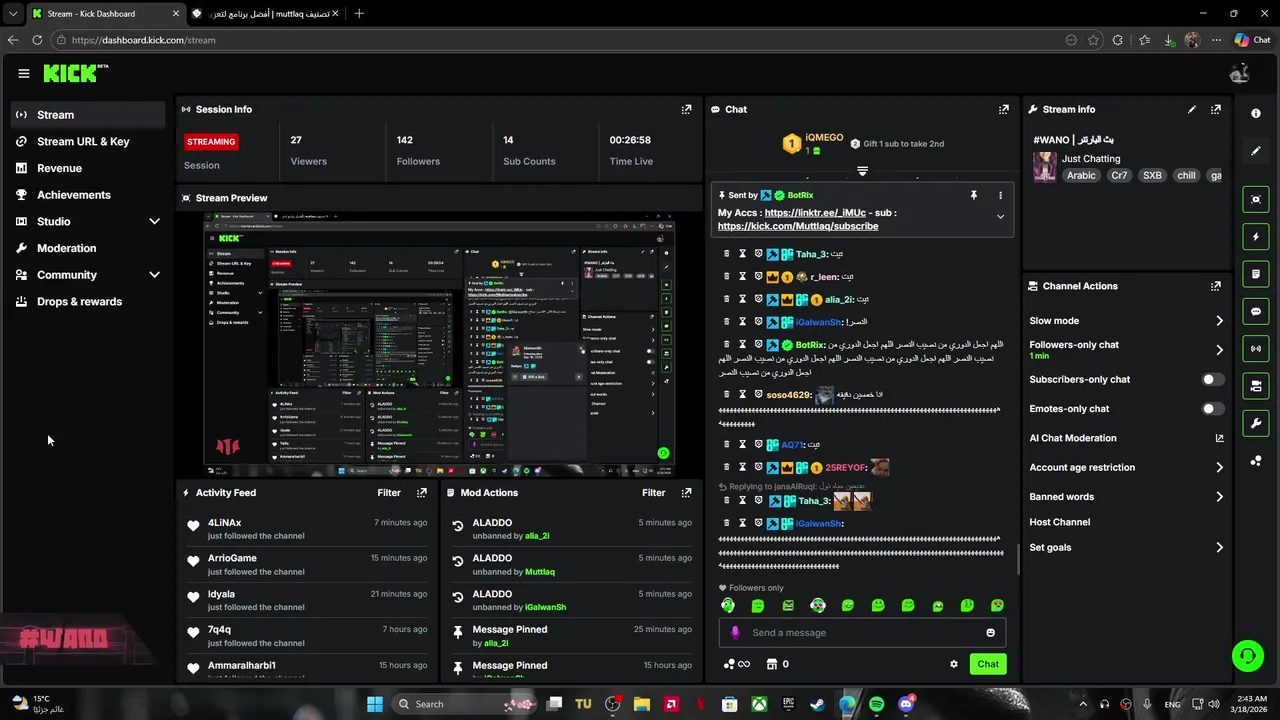
Task: Pop out the Channel Actions panel
Action: [x=1216, y=286]
